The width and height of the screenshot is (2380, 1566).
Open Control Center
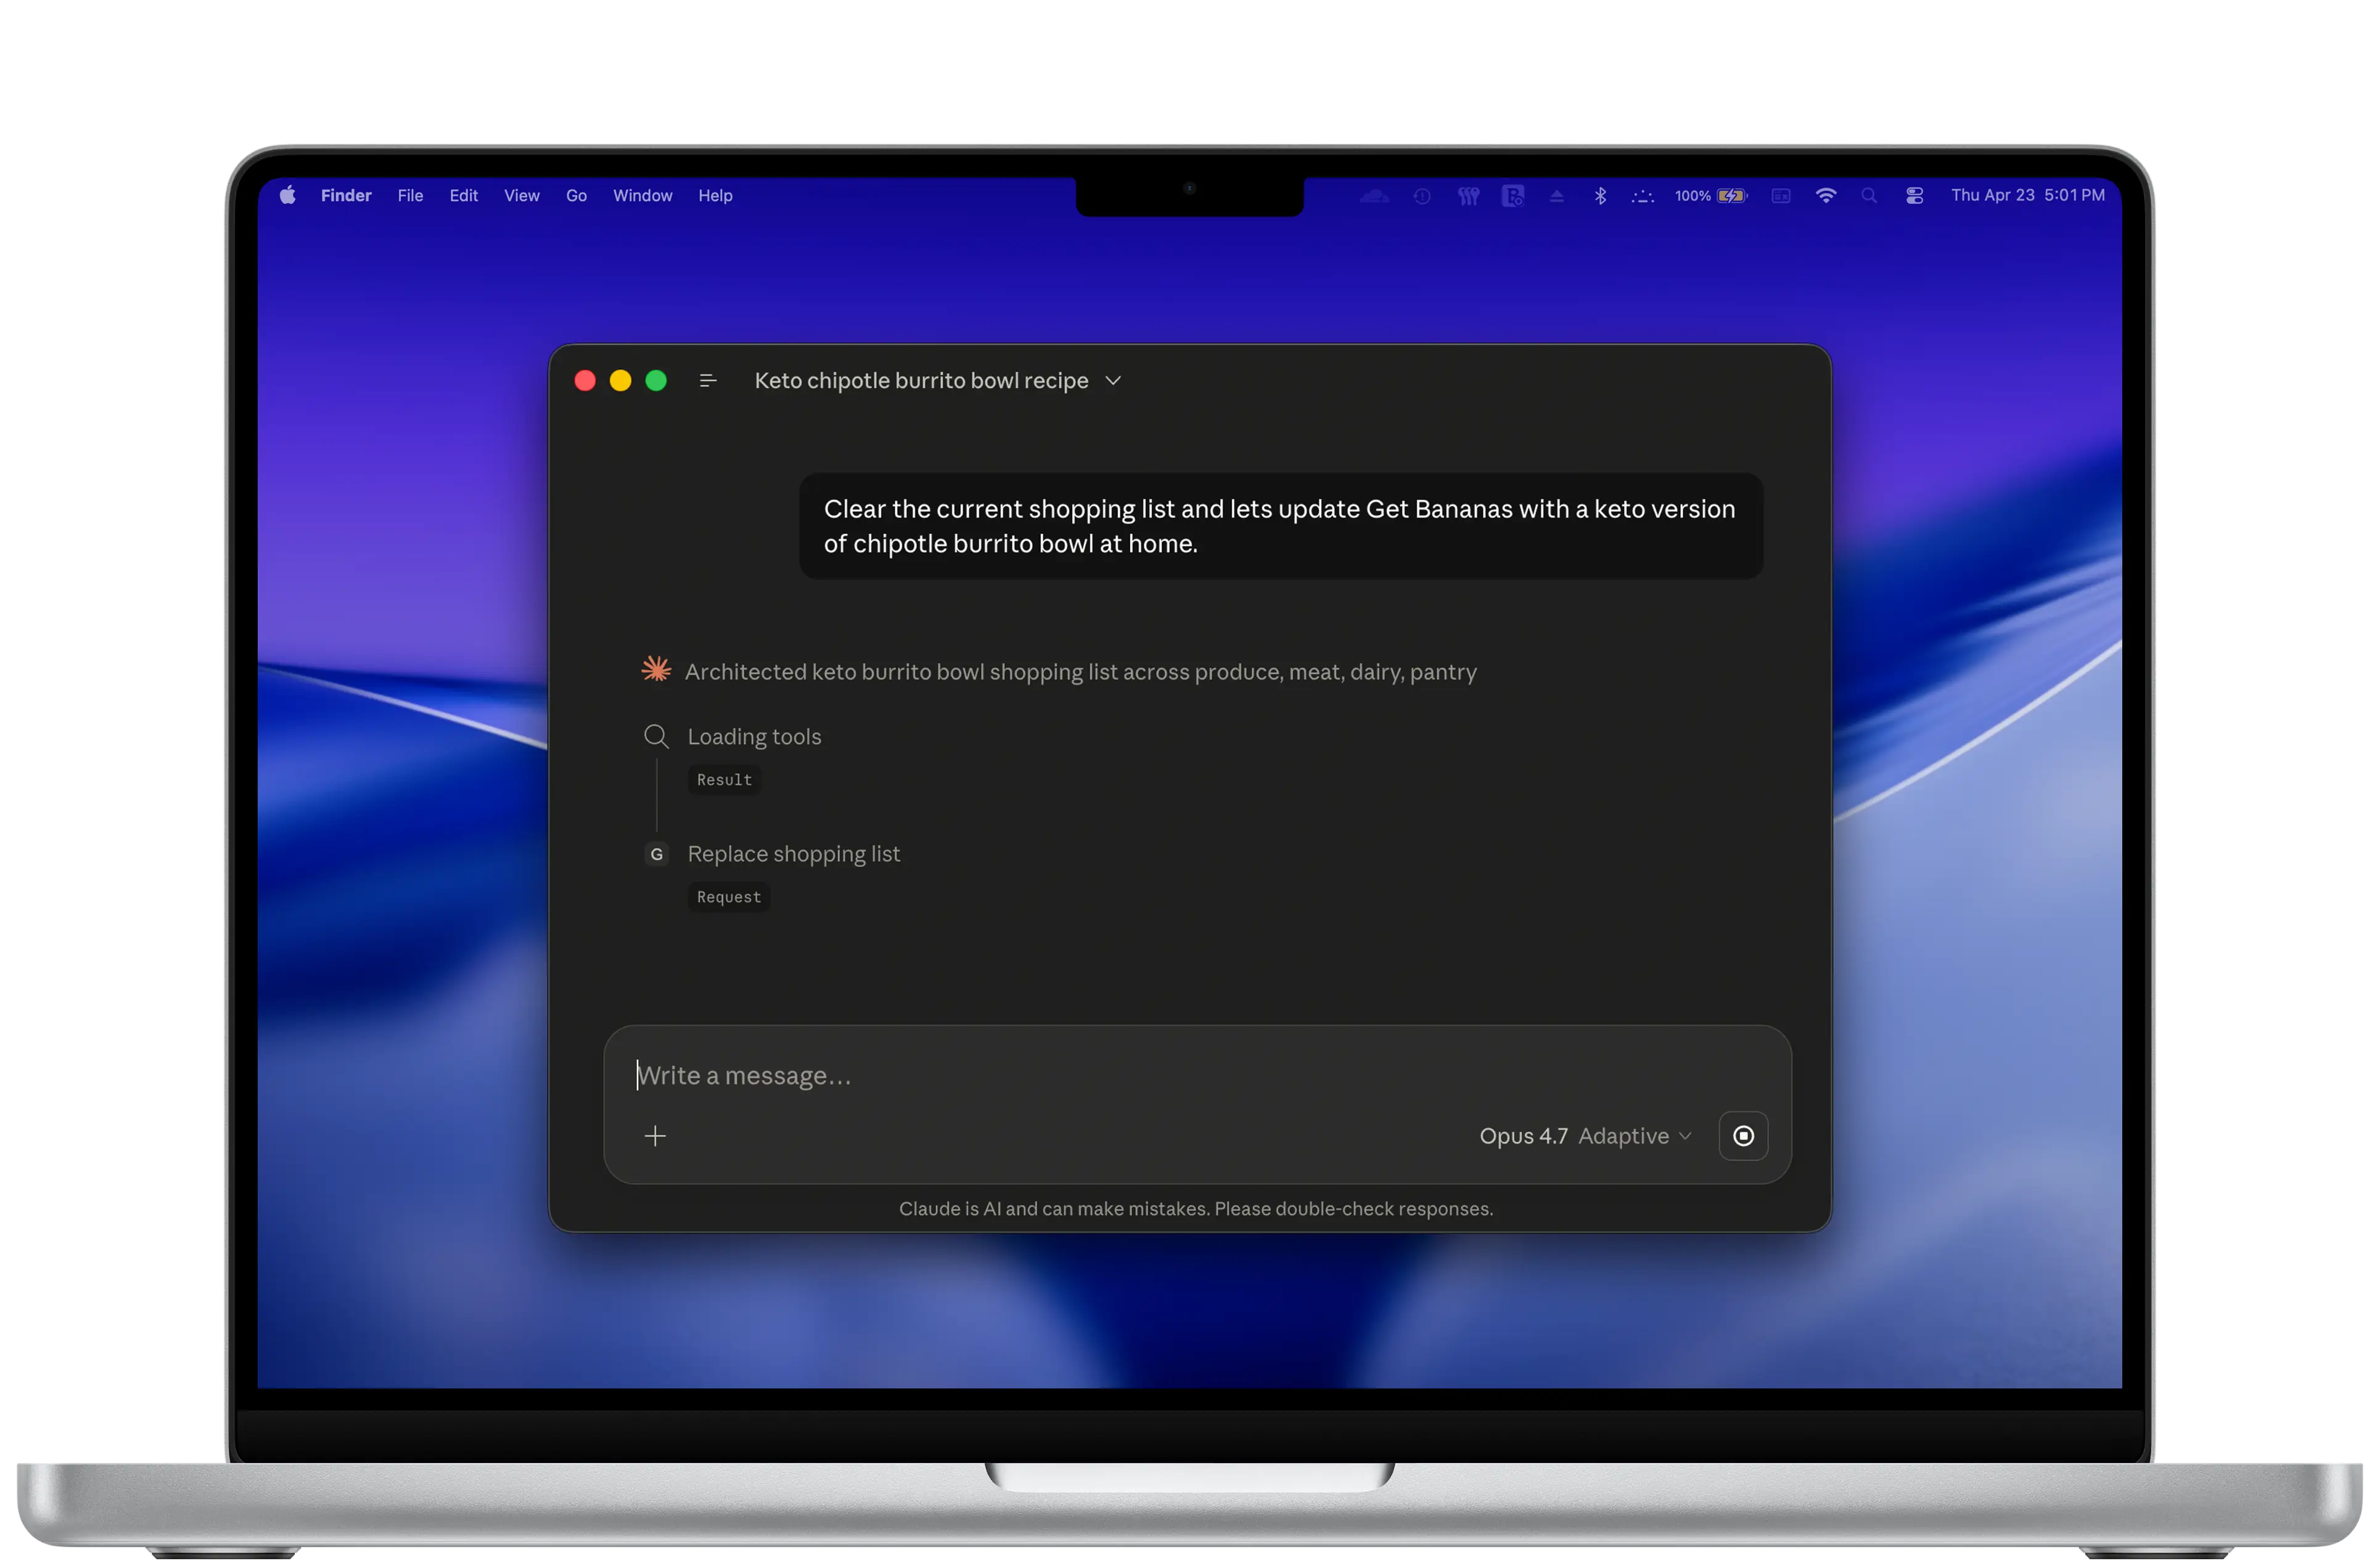[1914, 196]
